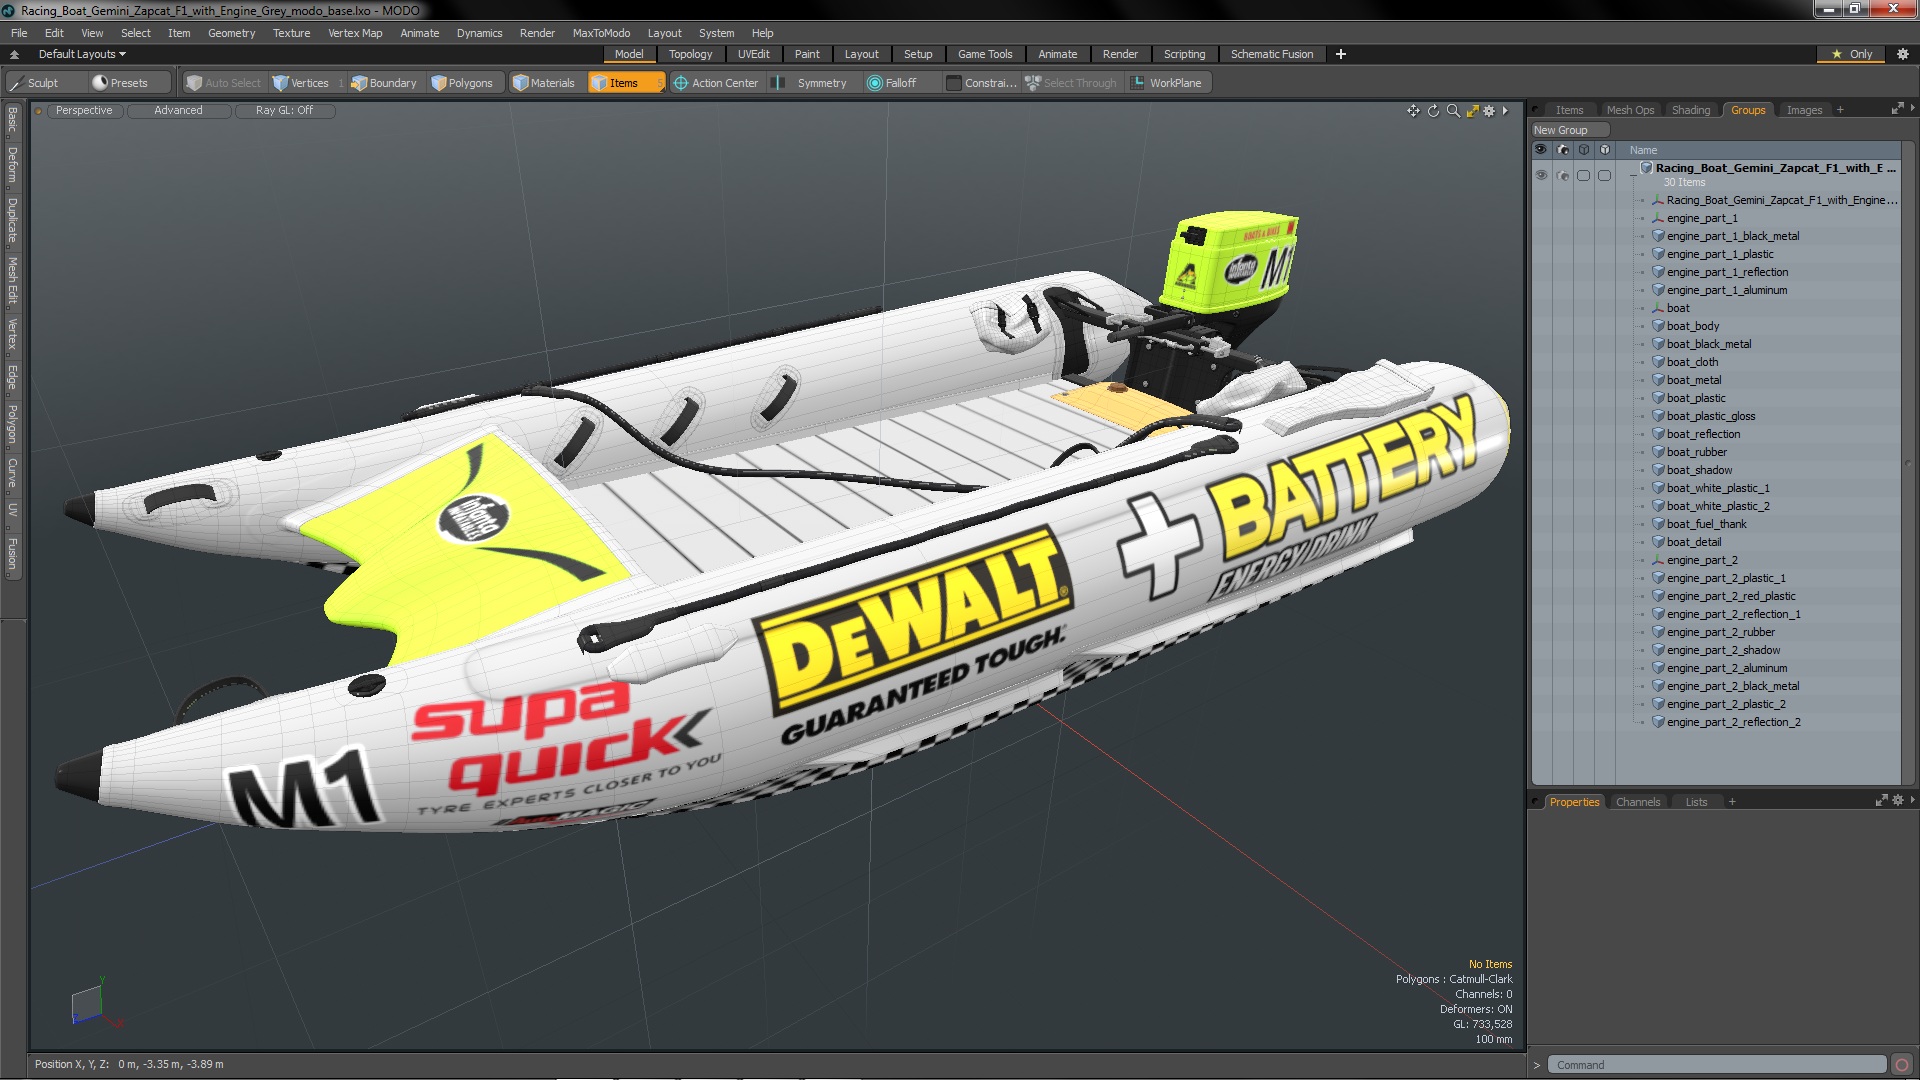Click the viewport zoom magnifier icon

pos(1453,111)
